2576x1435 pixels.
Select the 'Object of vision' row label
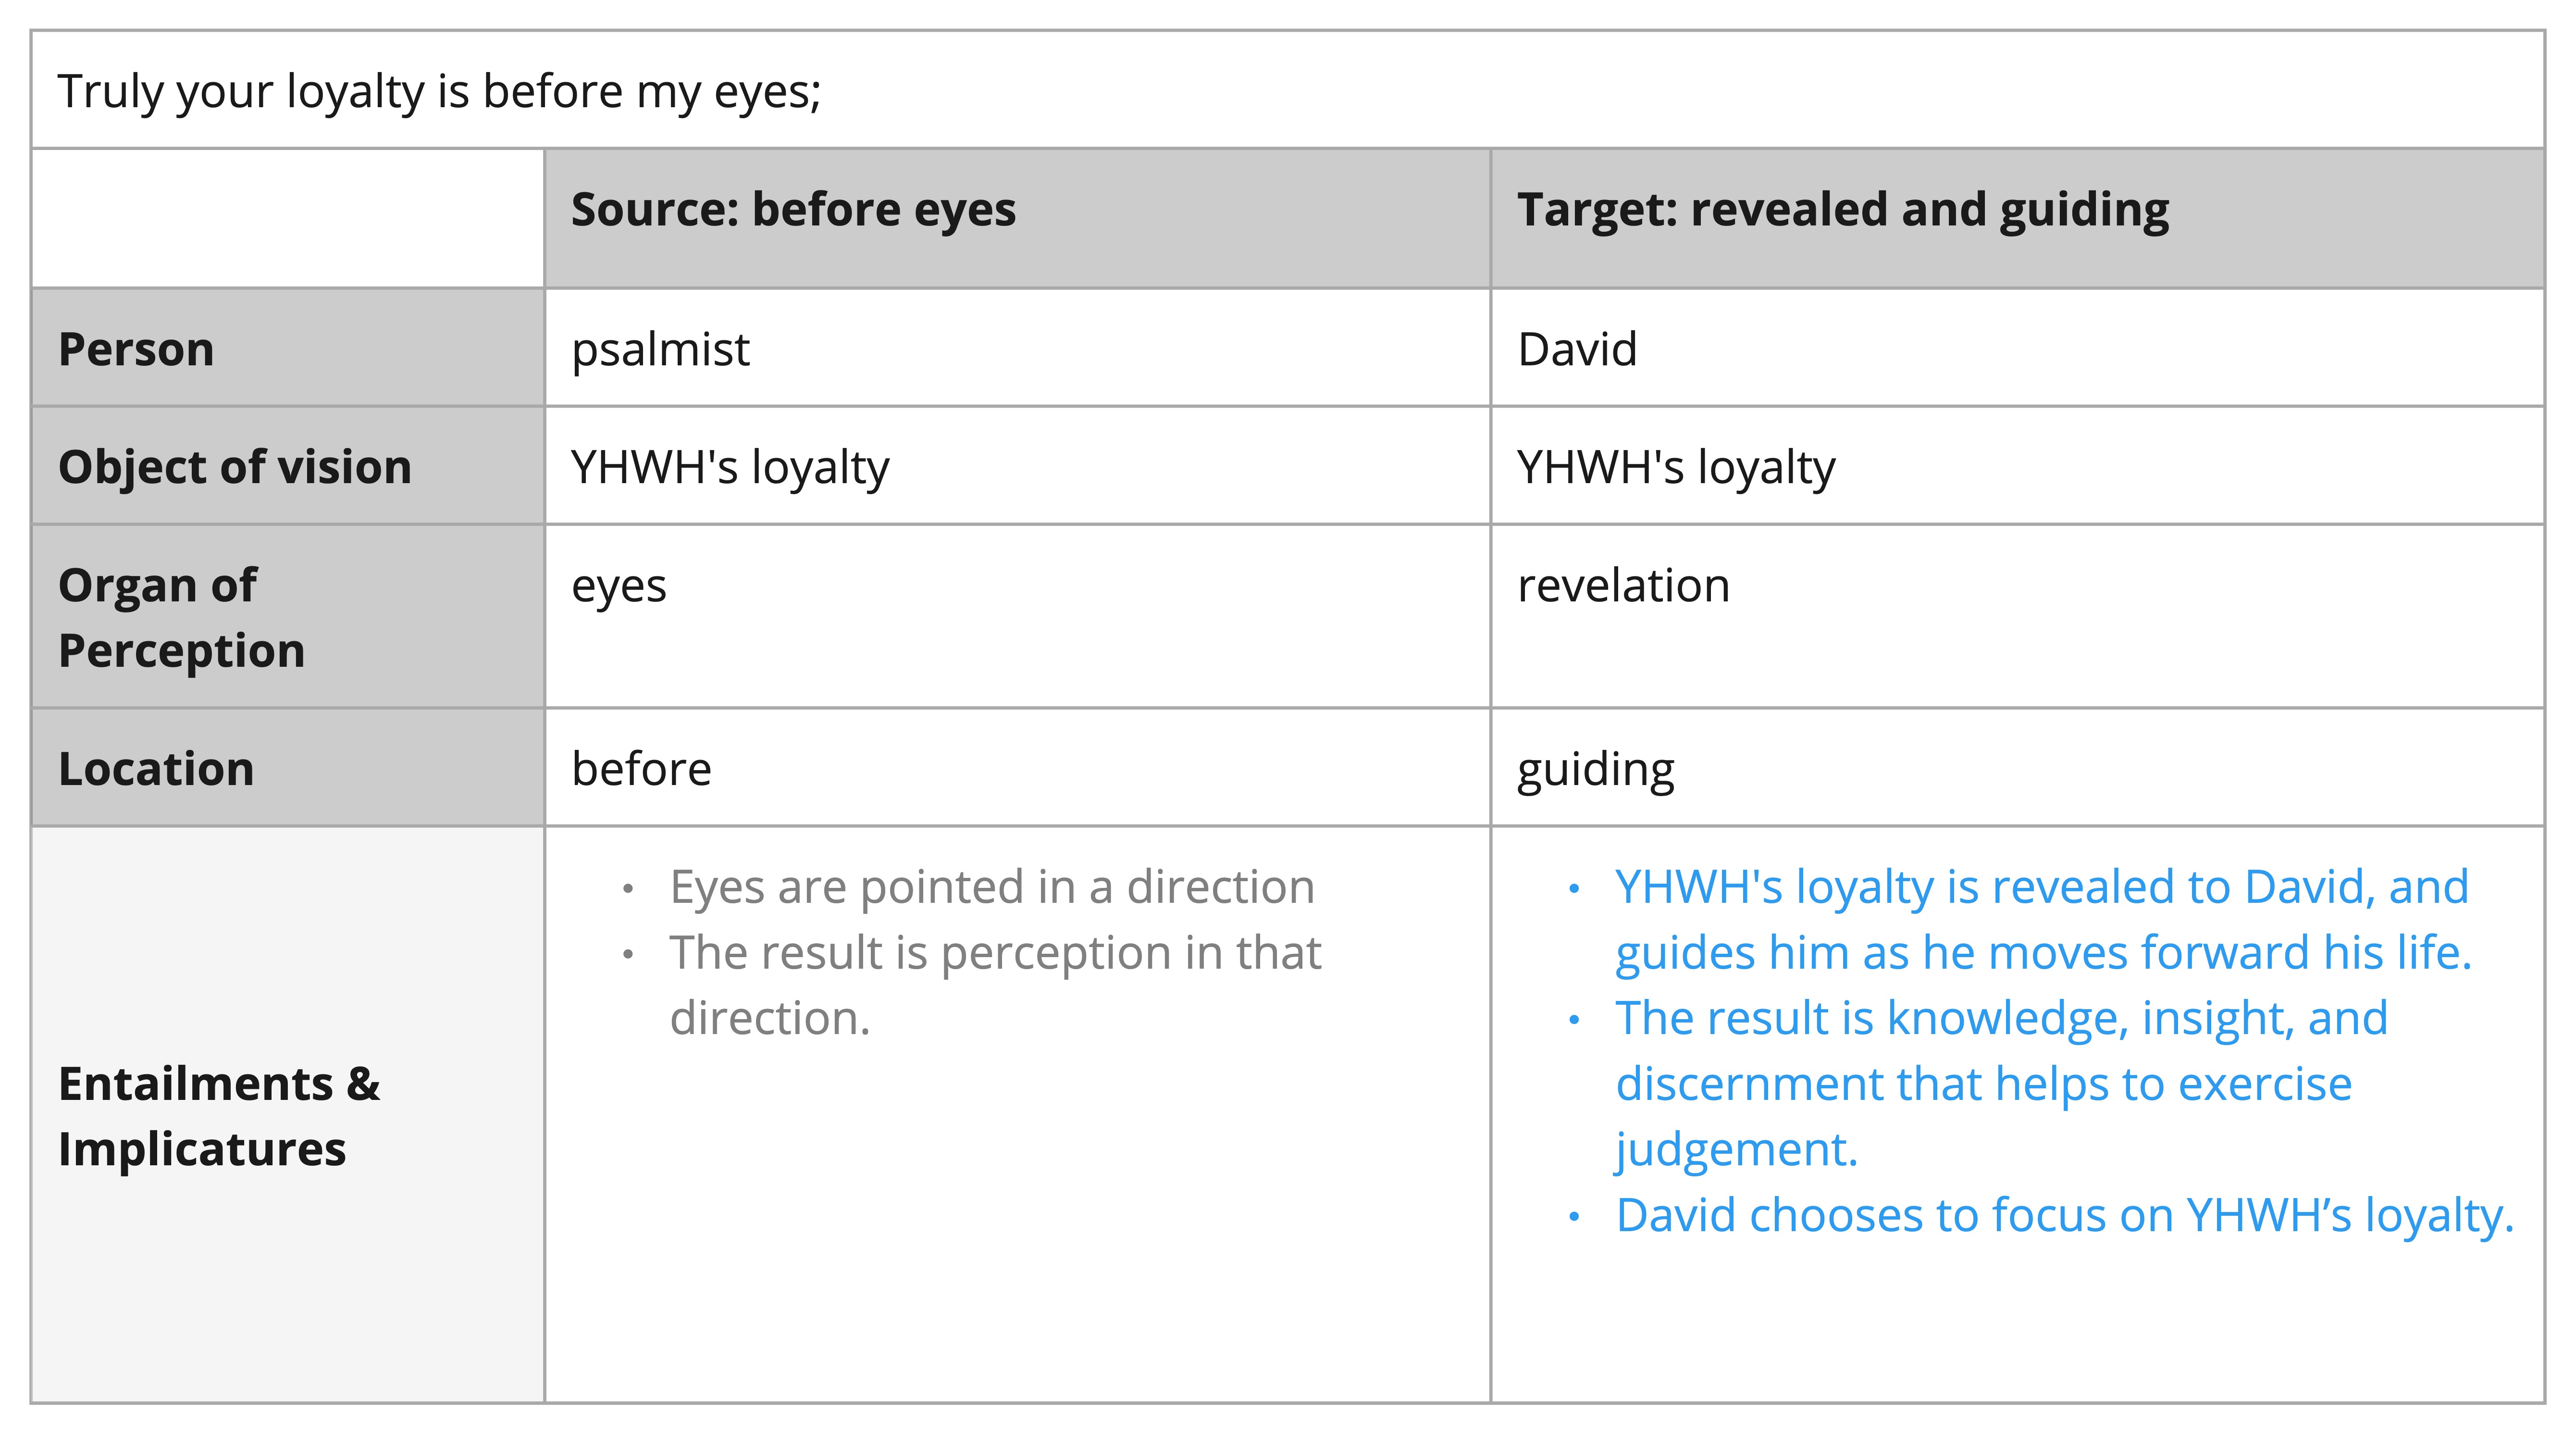coord(288,466)
